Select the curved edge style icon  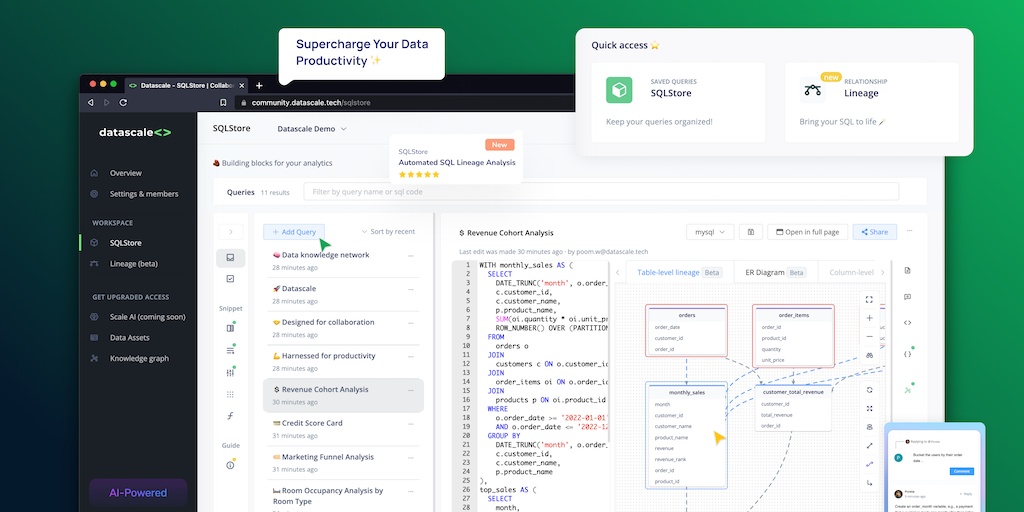coord(869,464)
